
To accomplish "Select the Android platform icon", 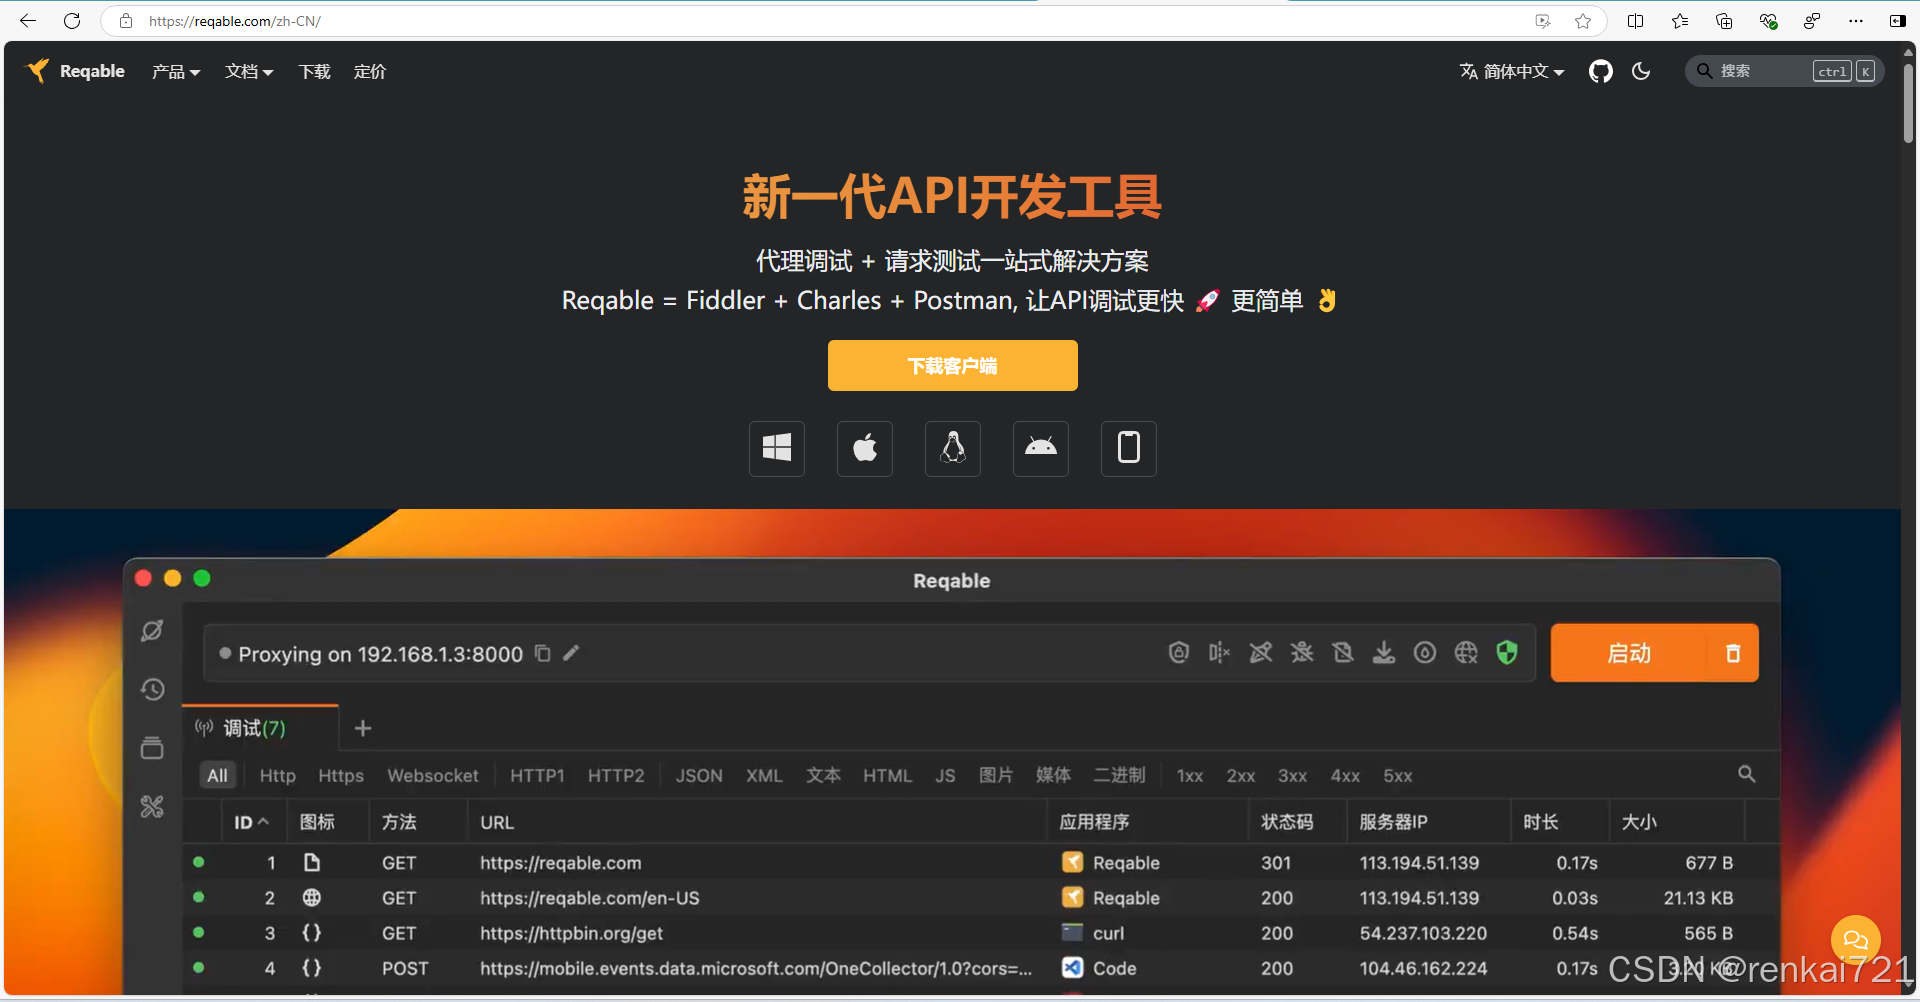I will (x=1041, y=448).
